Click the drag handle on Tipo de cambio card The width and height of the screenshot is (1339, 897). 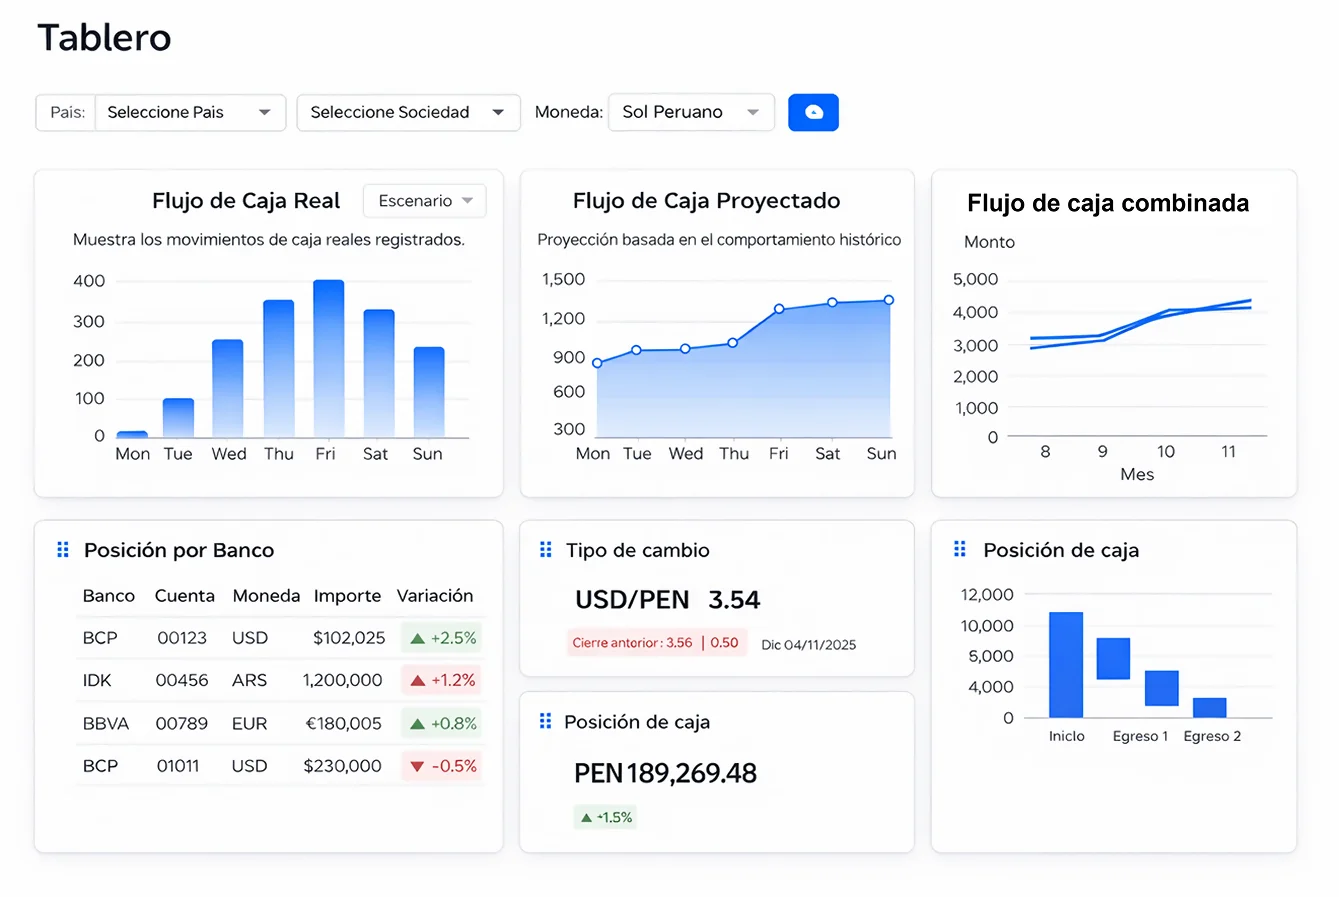point(545,549)
